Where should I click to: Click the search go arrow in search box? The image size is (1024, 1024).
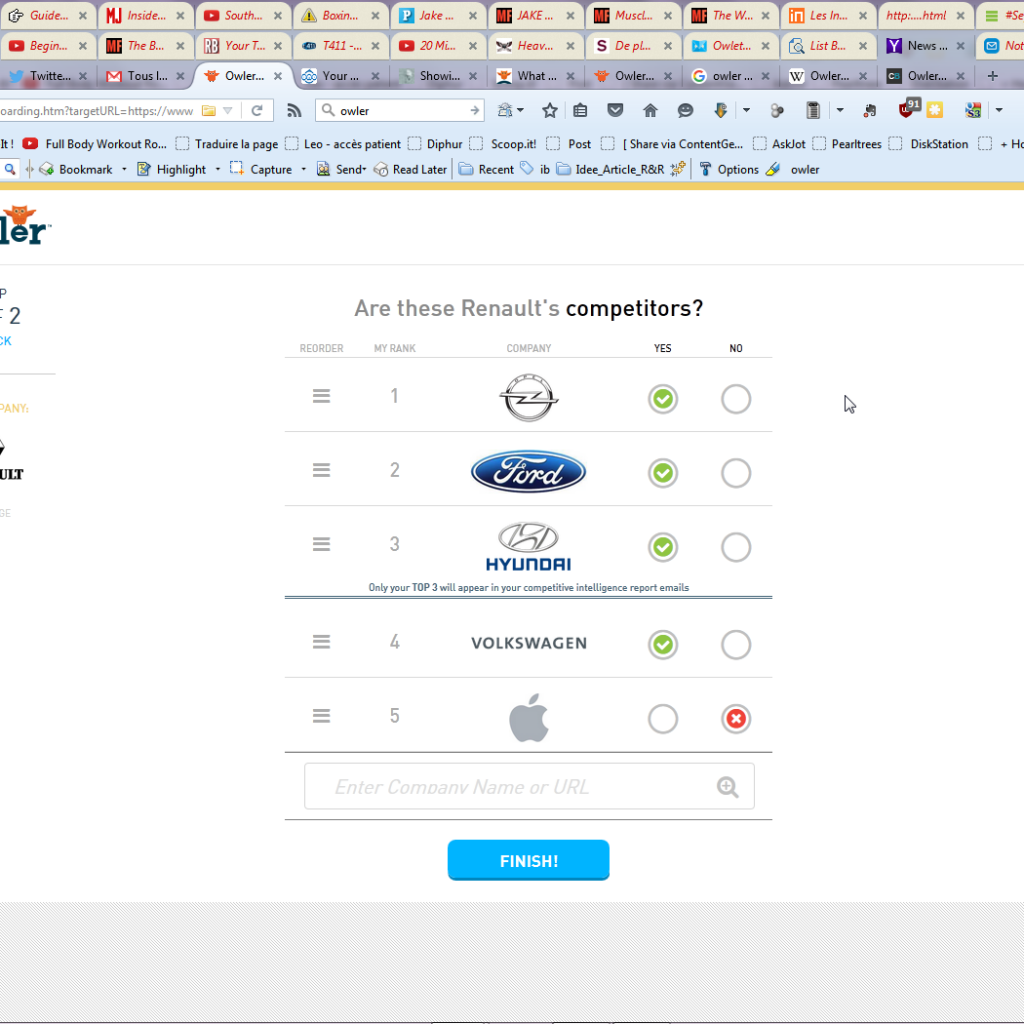(475, 110)
